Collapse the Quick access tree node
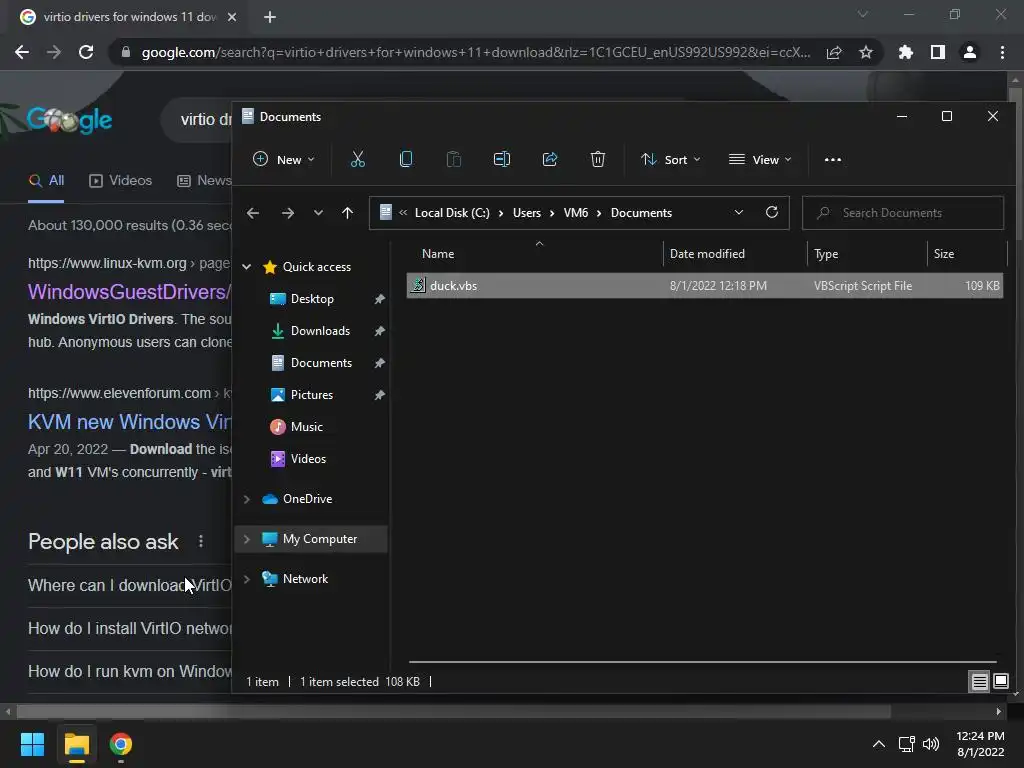This screenshot has width=1024, height=768. (x=246, y=266)
